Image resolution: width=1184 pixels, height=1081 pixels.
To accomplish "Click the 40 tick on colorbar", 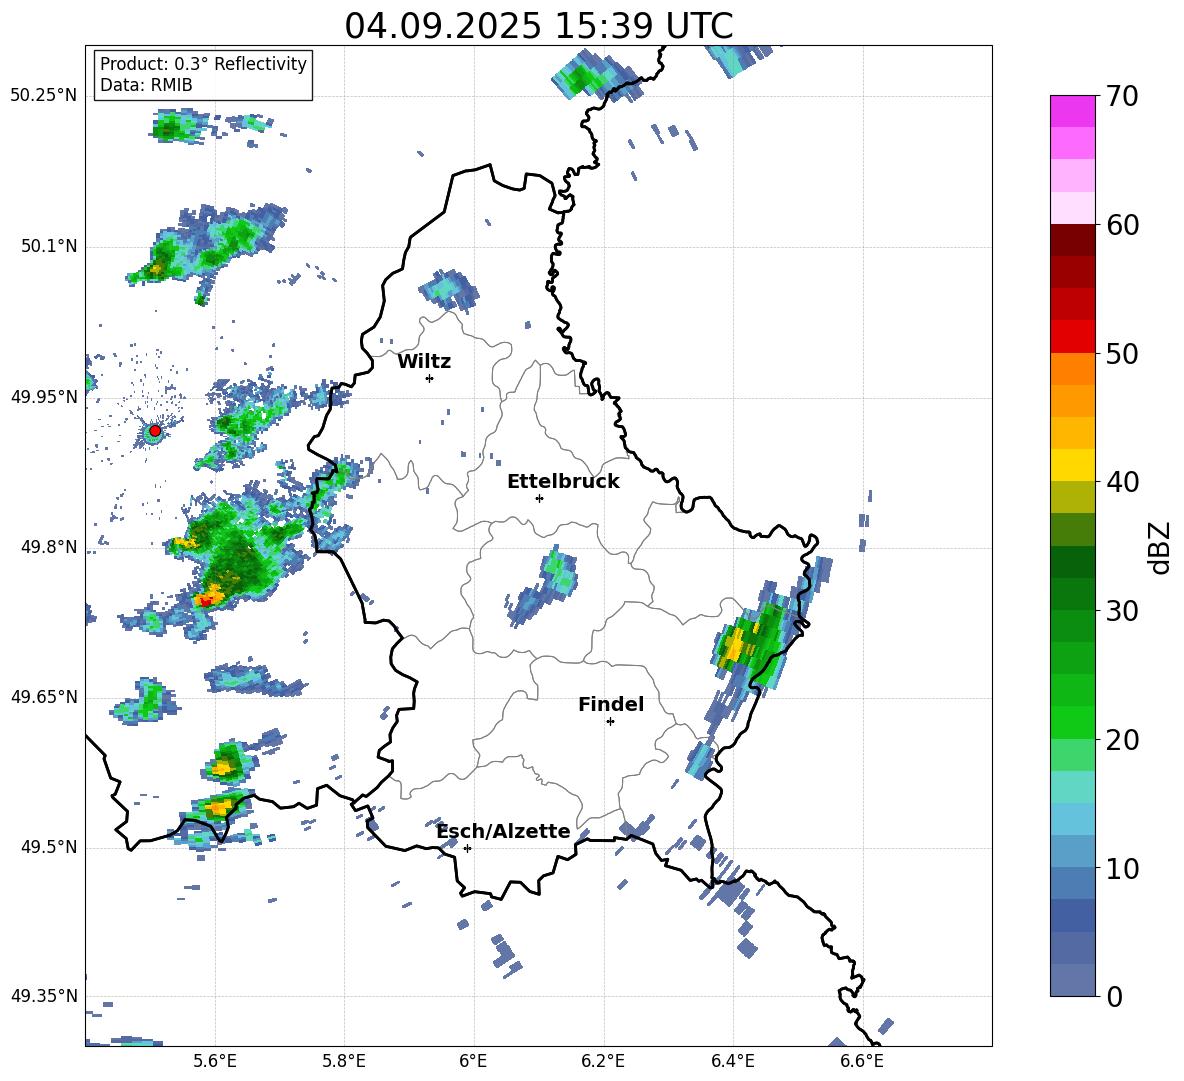I will 1122,482.
